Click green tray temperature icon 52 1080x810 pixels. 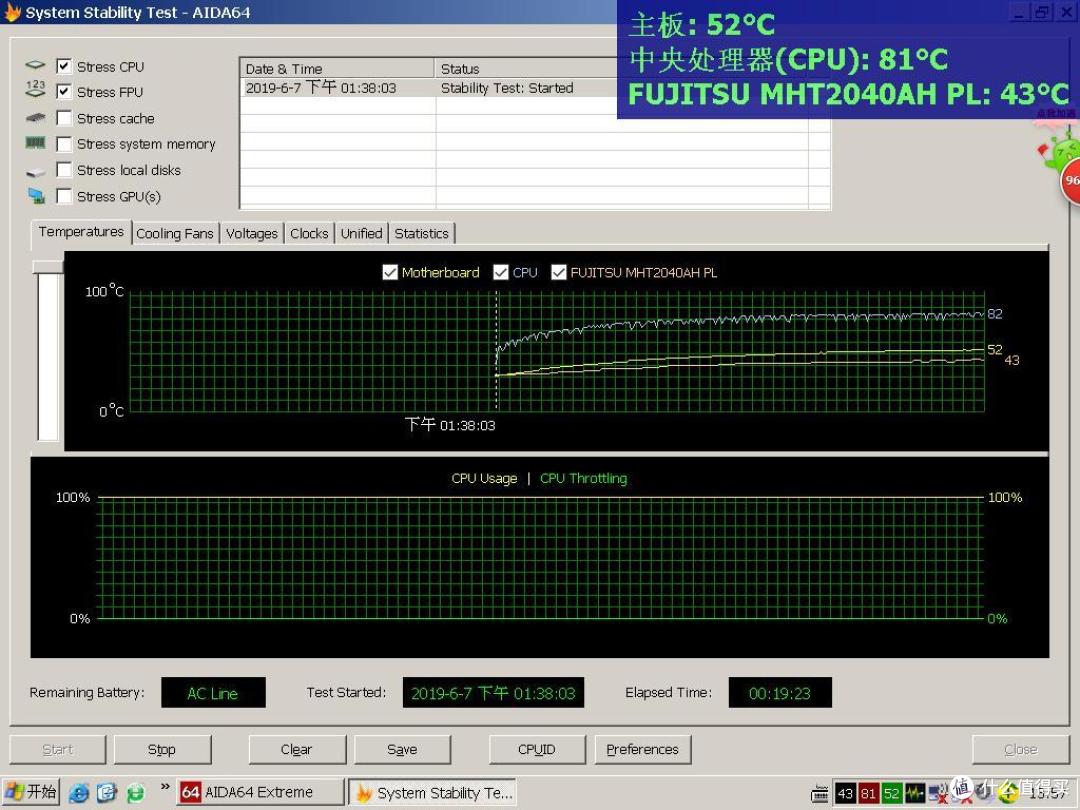(891, 793)
